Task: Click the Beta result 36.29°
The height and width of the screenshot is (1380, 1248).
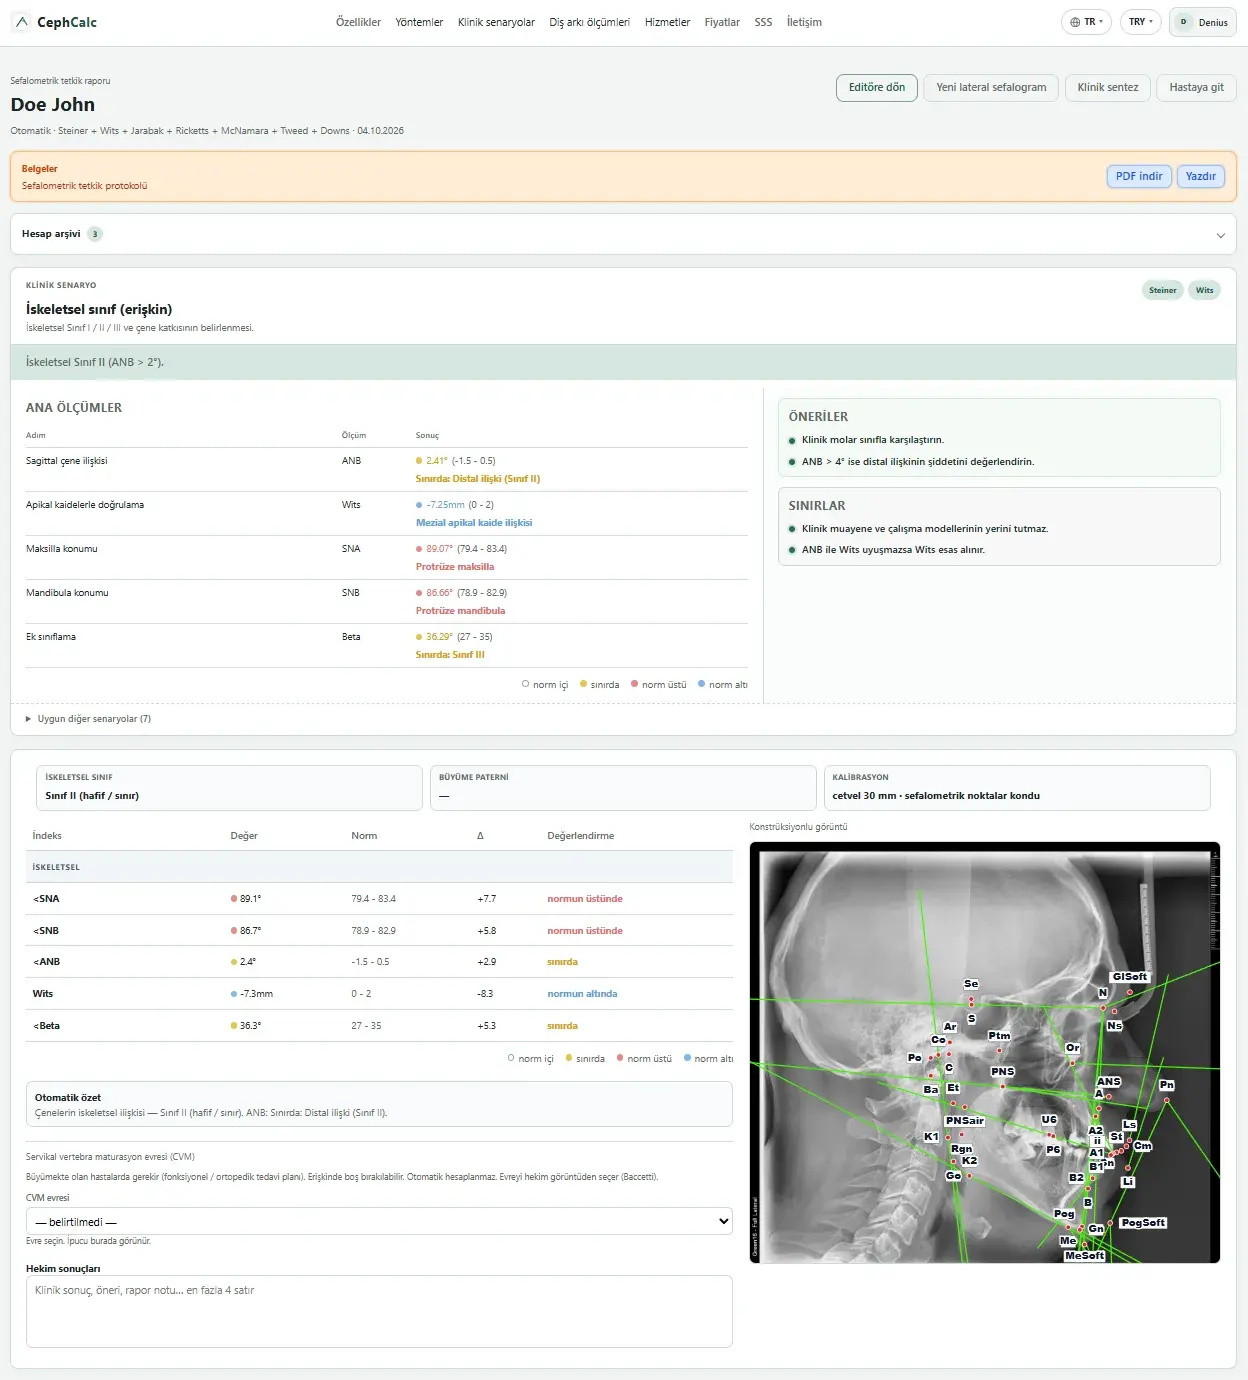Action: pyautogui.click(x=439, y=637)
